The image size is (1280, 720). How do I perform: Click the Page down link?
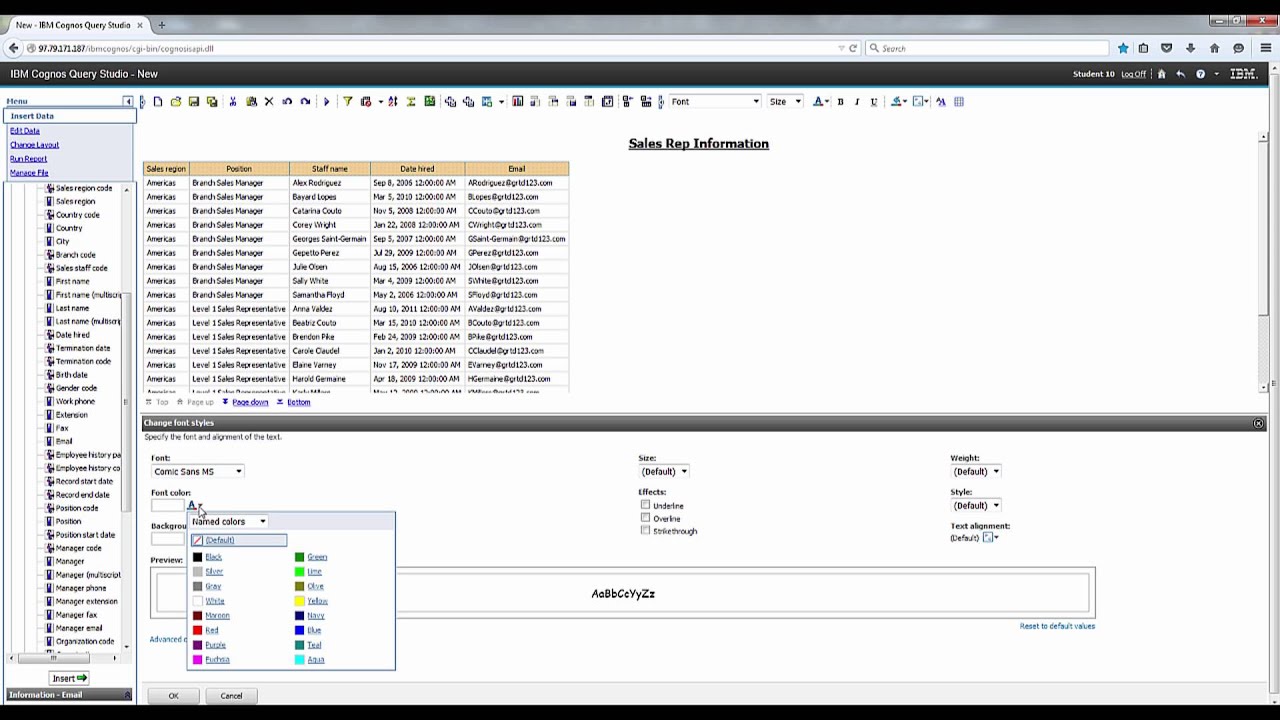click(x=250, y=402)
